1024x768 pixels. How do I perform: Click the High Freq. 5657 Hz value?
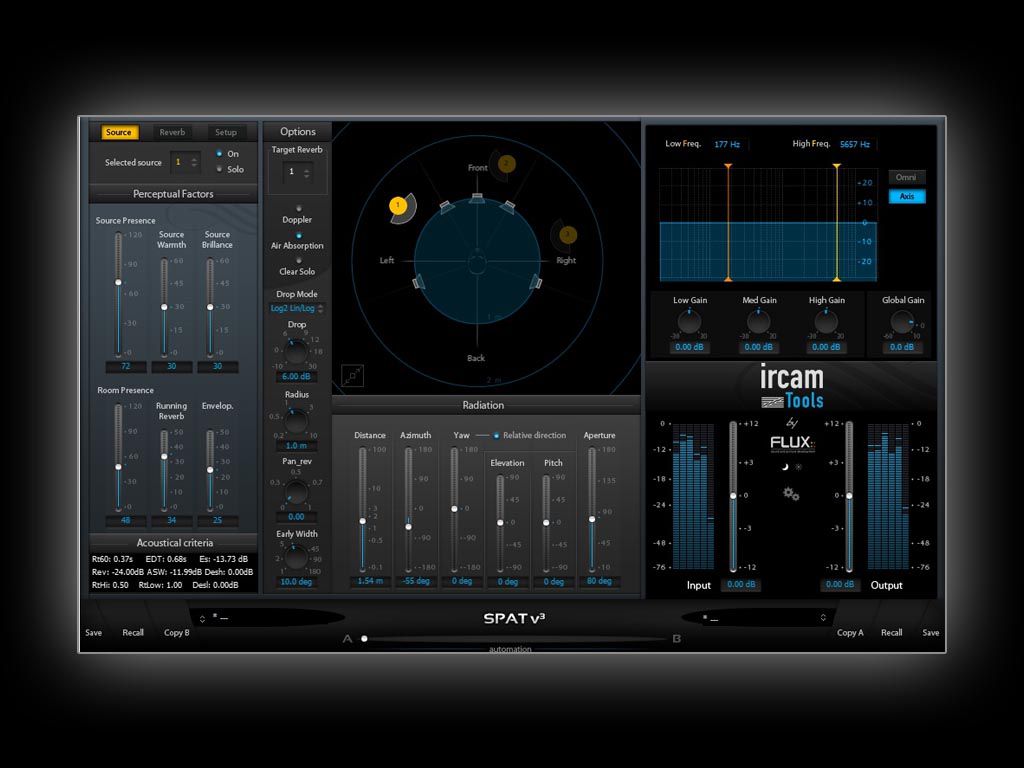click(x=855, y=144)
